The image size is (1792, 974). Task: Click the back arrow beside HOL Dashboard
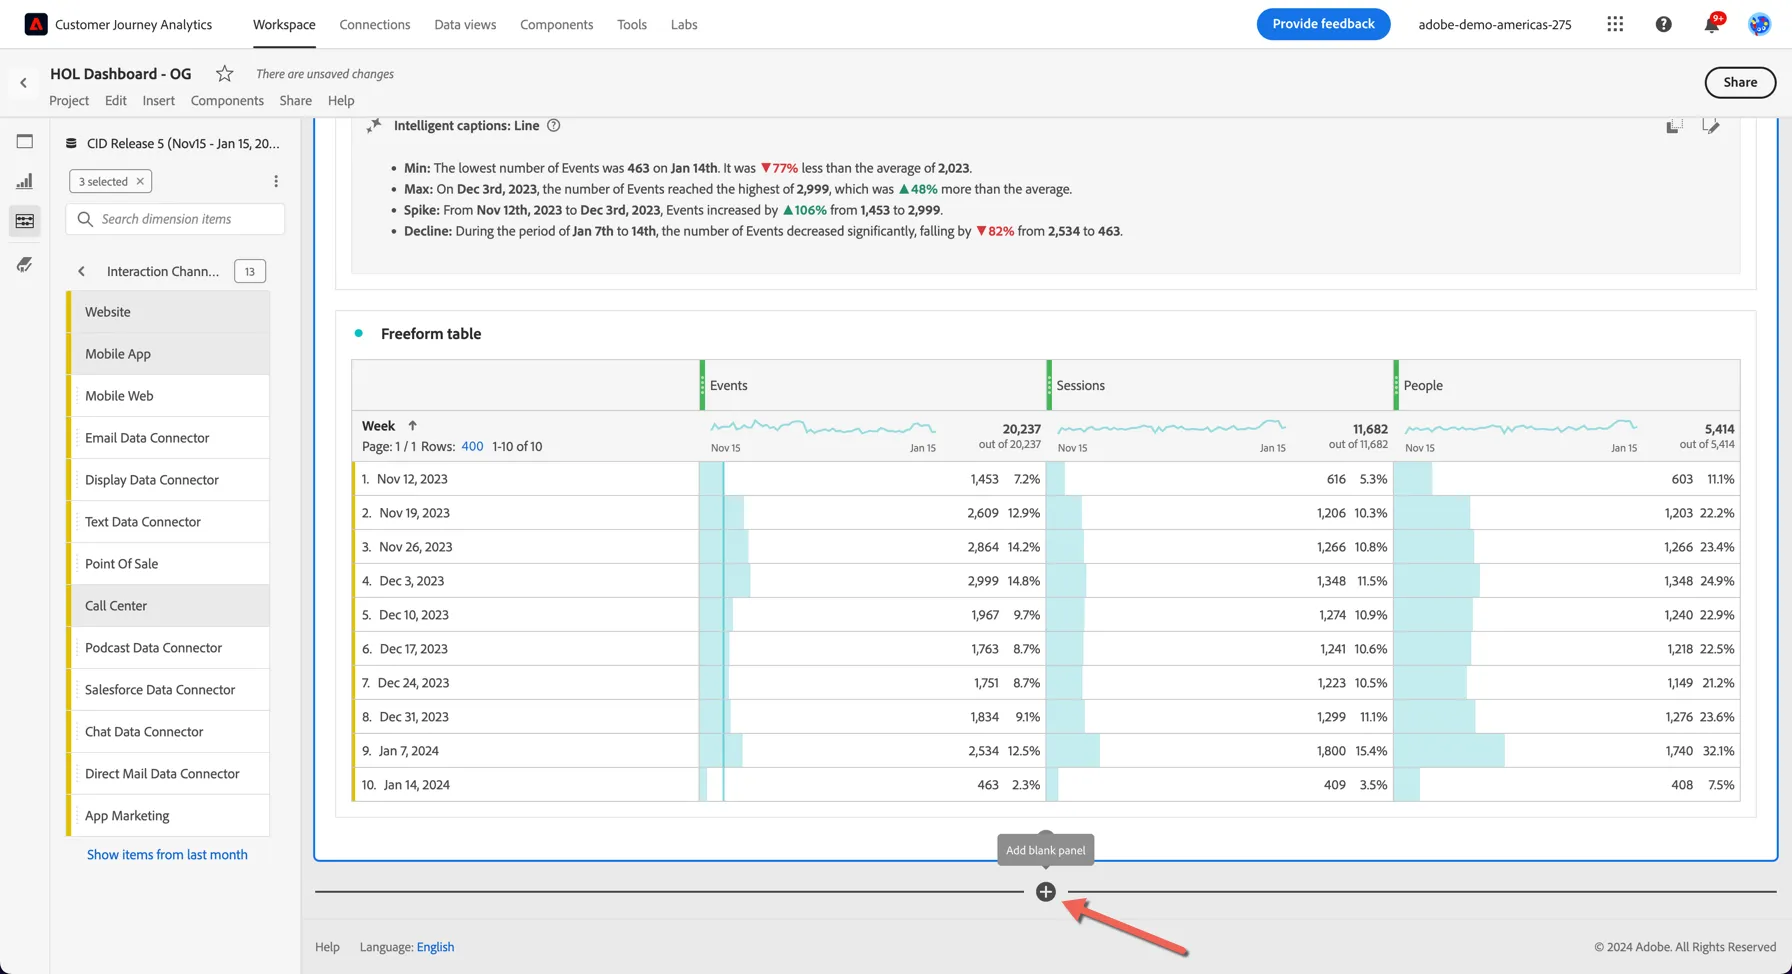(x=23, y=83)
